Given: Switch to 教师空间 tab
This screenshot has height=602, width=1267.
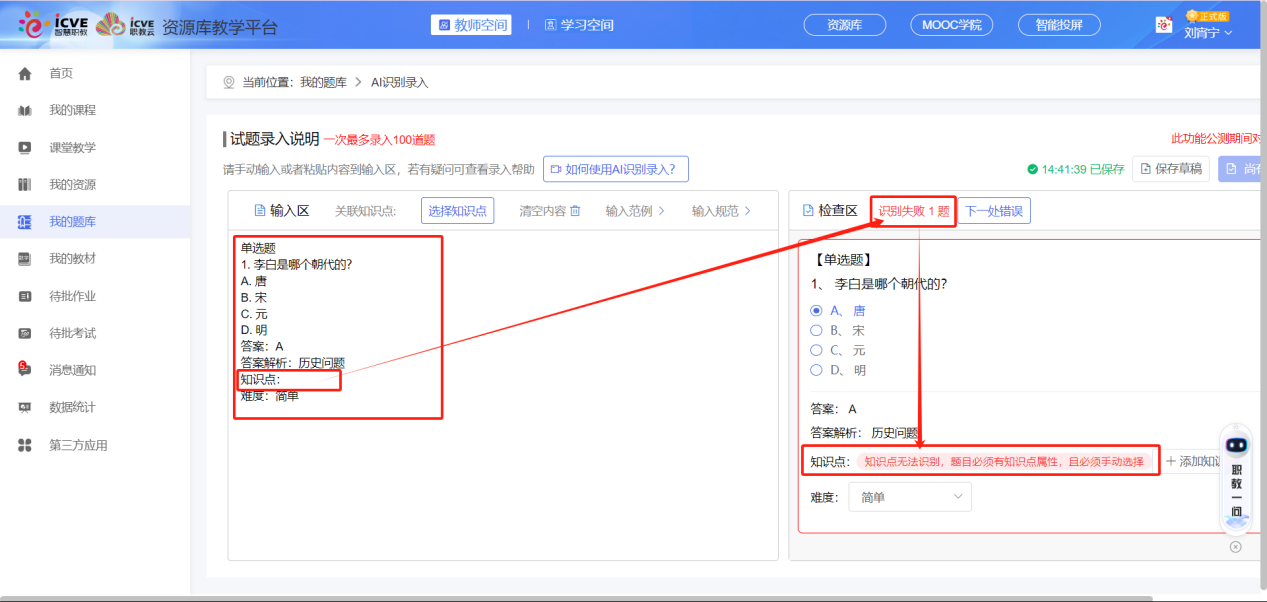Looking at the screenshot, I should 471,25.
